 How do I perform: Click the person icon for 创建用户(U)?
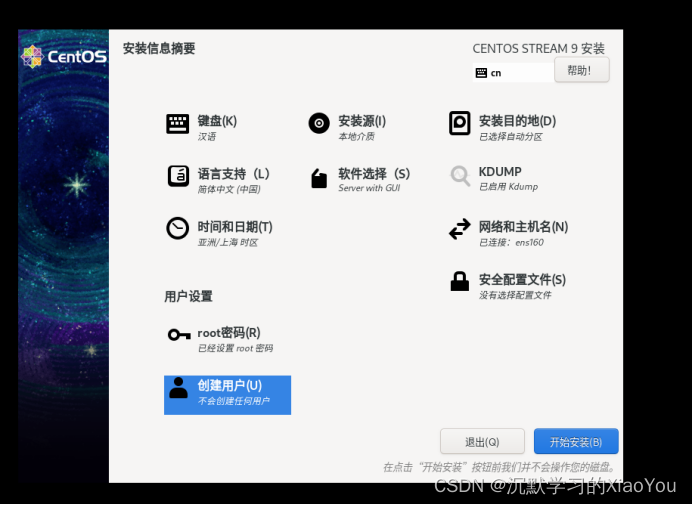click(178, 388)
